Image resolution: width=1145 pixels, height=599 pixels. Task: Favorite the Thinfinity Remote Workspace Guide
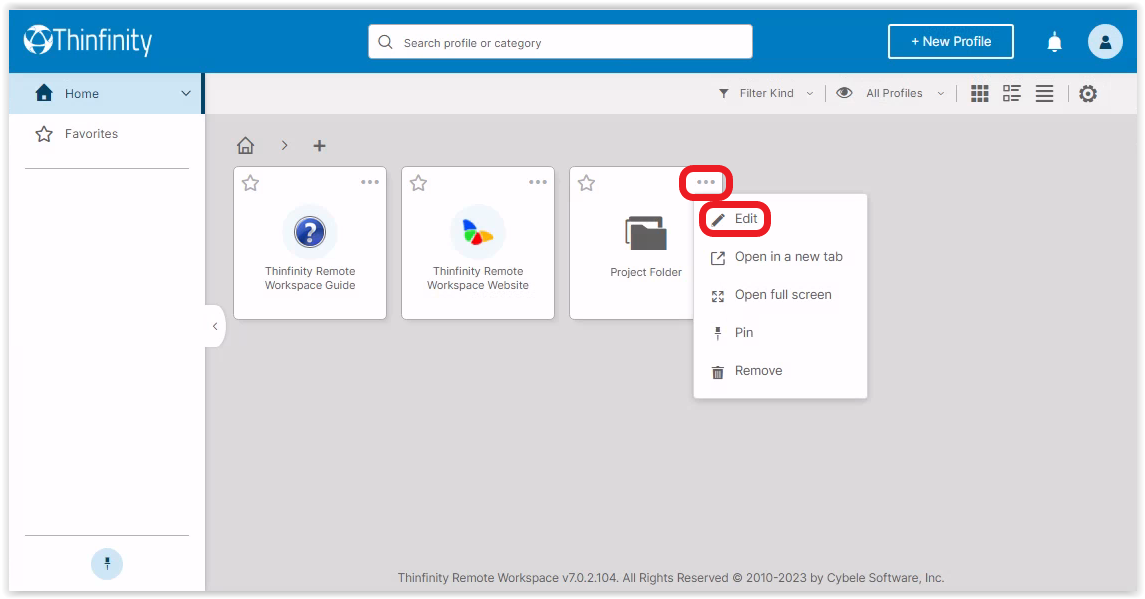250,183
